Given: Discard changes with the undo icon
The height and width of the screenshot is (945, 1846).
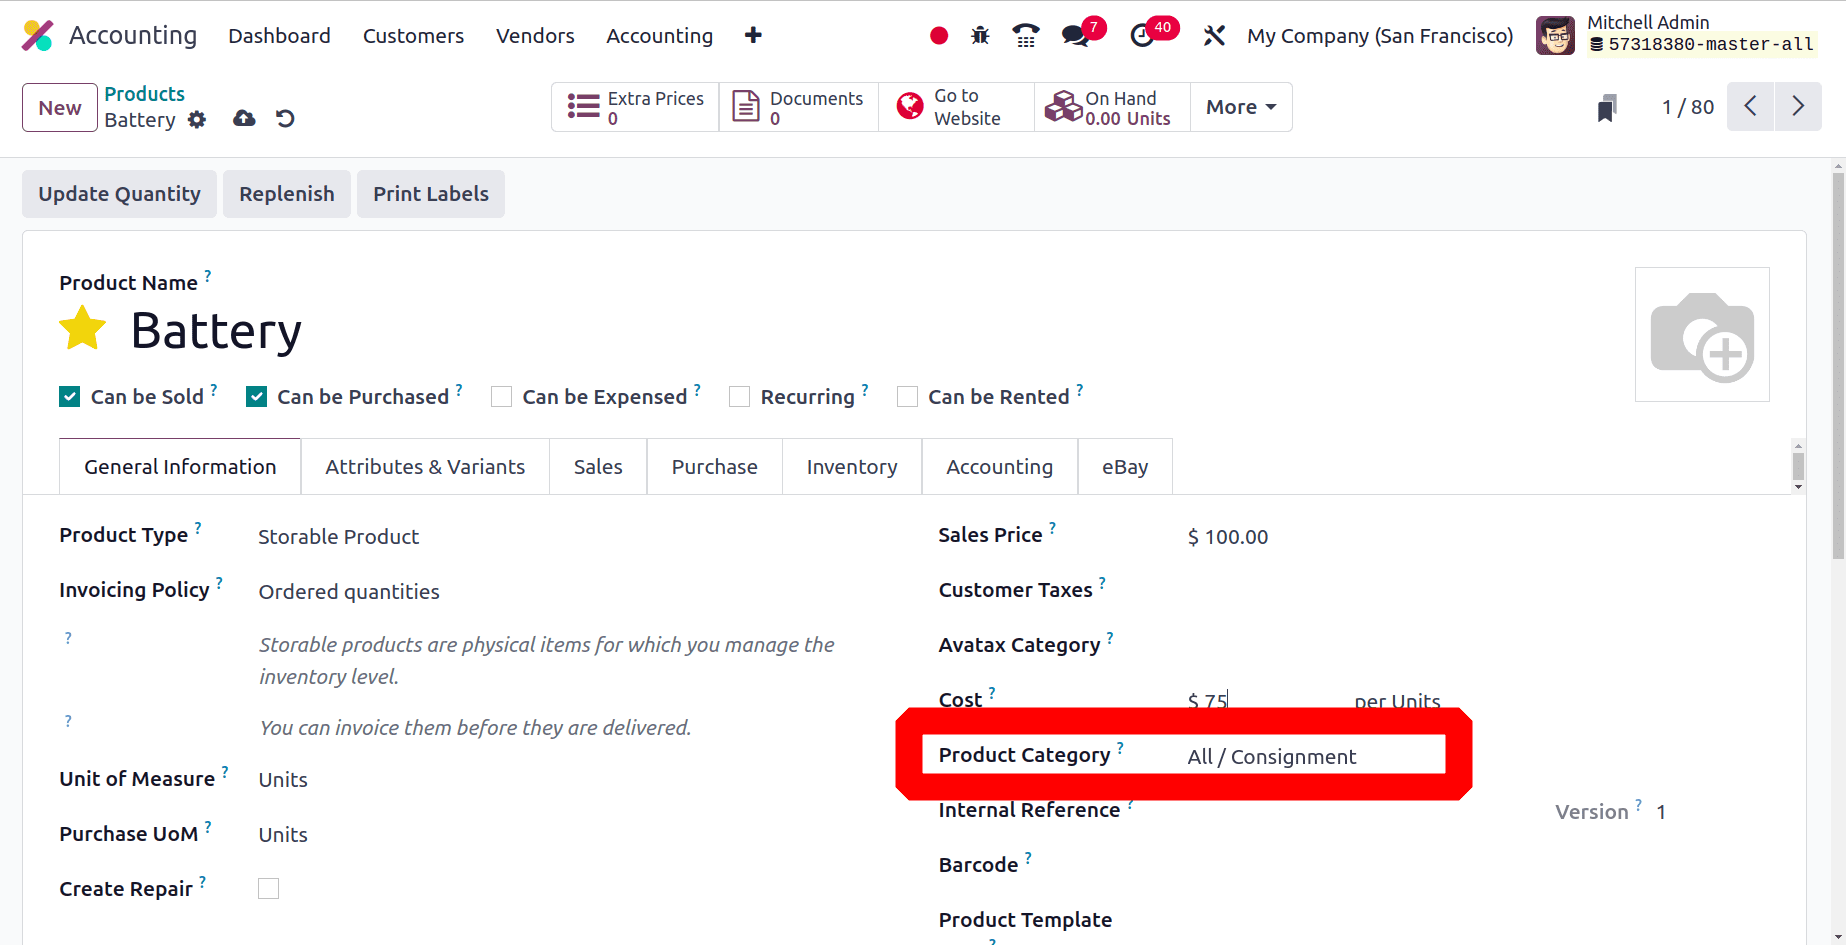Looking at the screenshot, I should (285, 119).
